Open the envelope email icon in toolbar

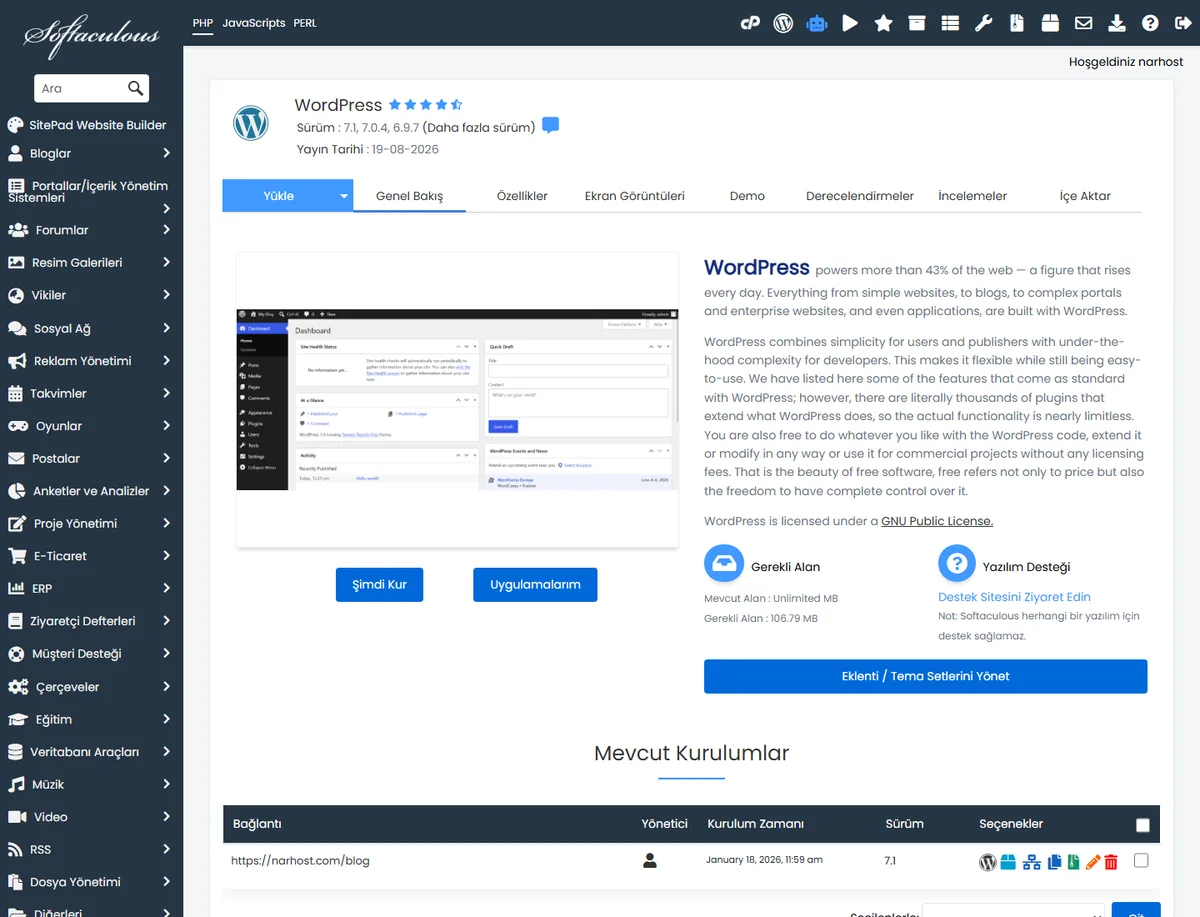click(1083, 23)
